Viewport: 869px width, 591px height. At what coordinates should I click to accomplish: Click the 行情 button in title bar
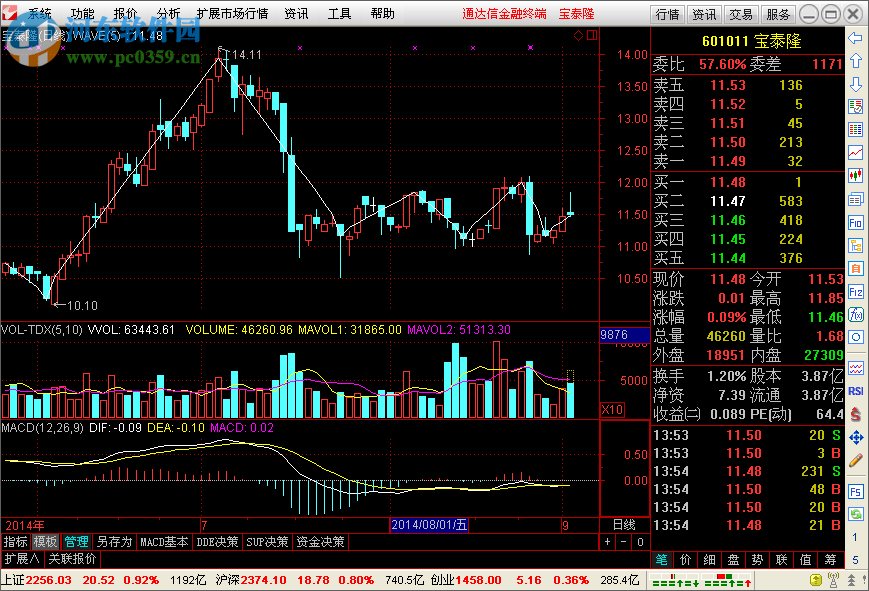(x=667, y=14)
